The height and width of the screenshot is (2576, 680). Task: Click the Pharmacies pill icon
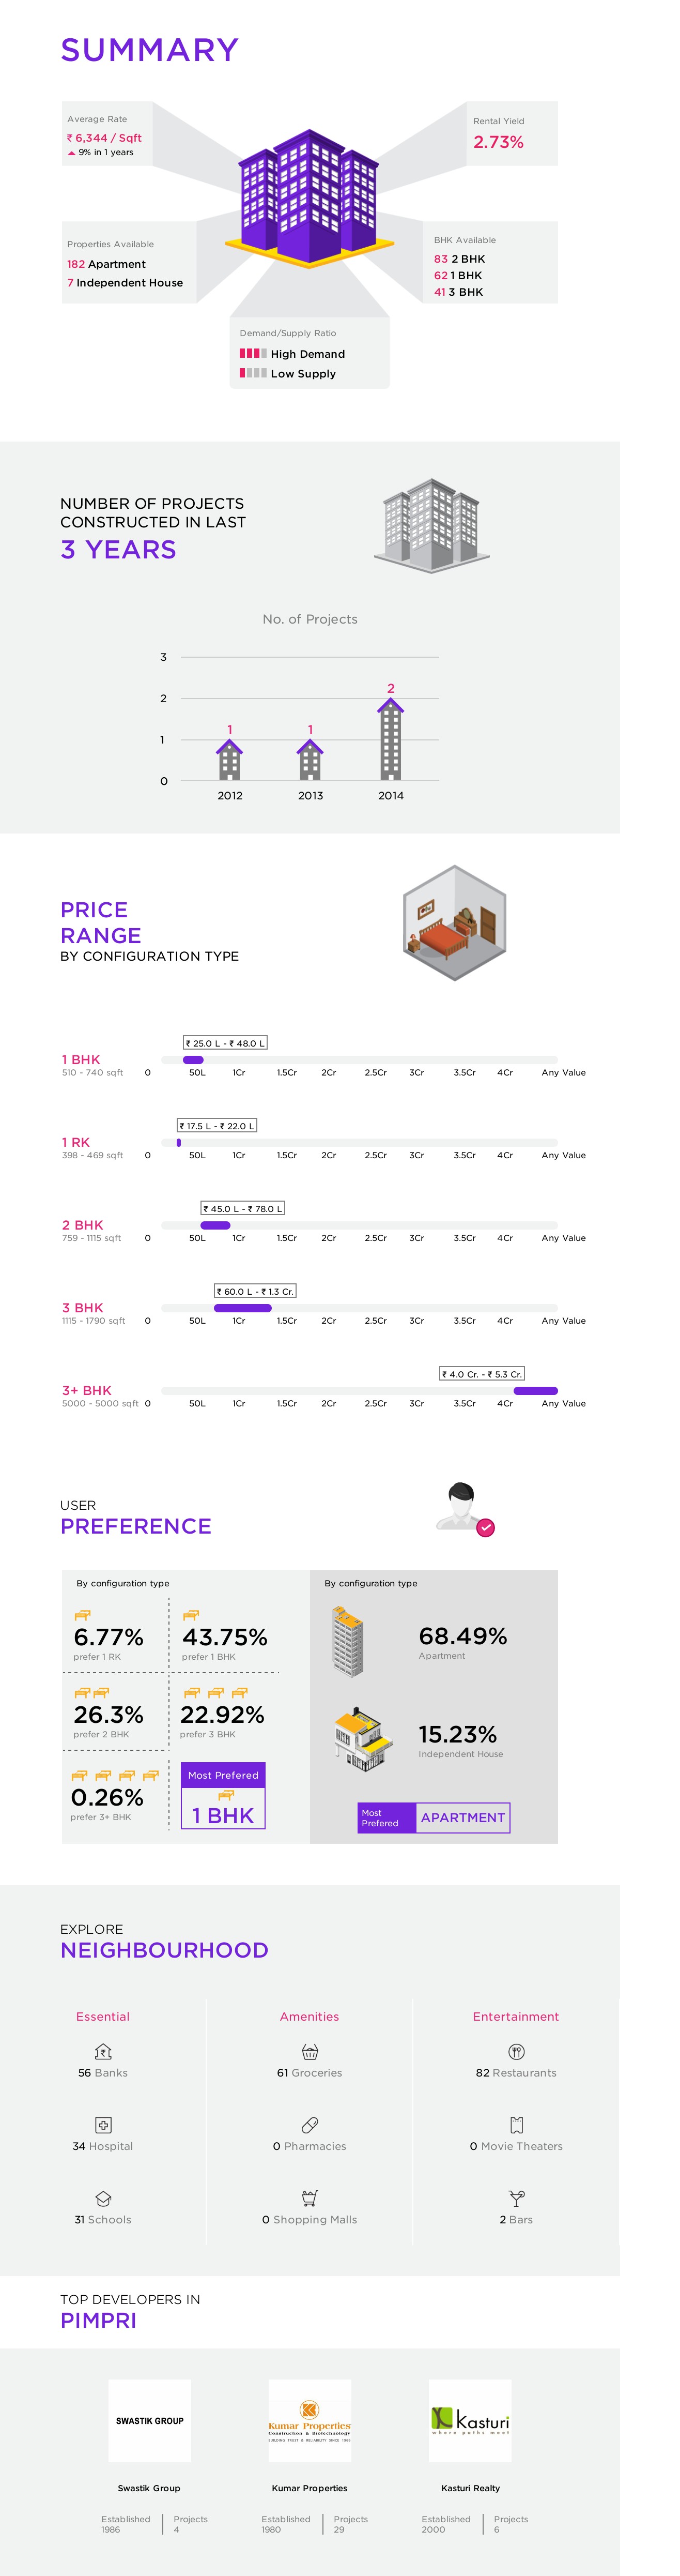[x=310, y=2124]
